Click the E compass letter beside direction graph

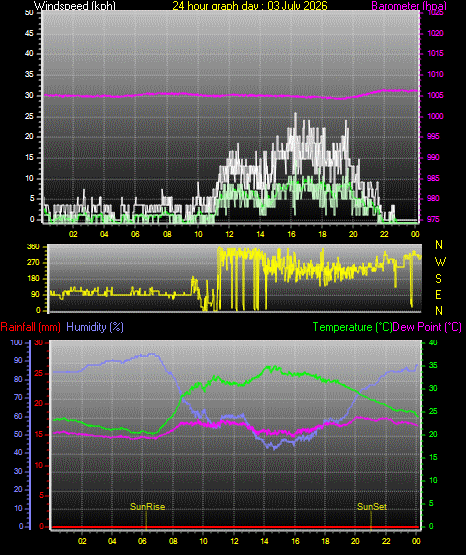click(438, 294)
